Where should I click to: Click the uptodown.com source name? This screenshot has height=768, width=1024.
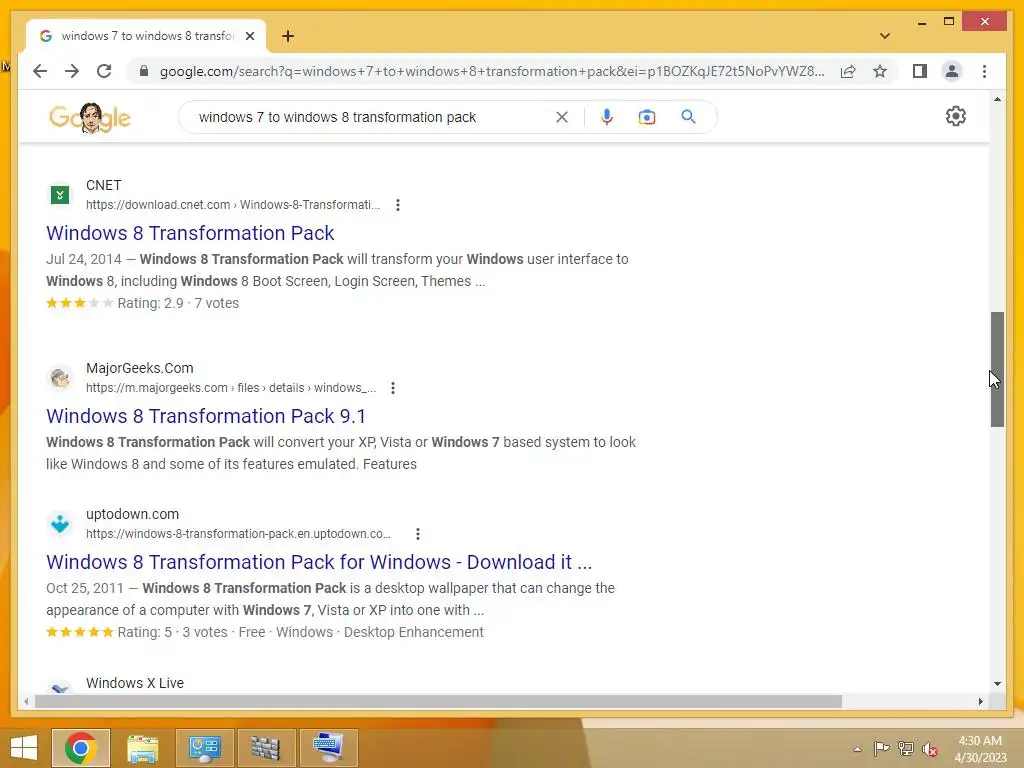[x=133, y=515]
